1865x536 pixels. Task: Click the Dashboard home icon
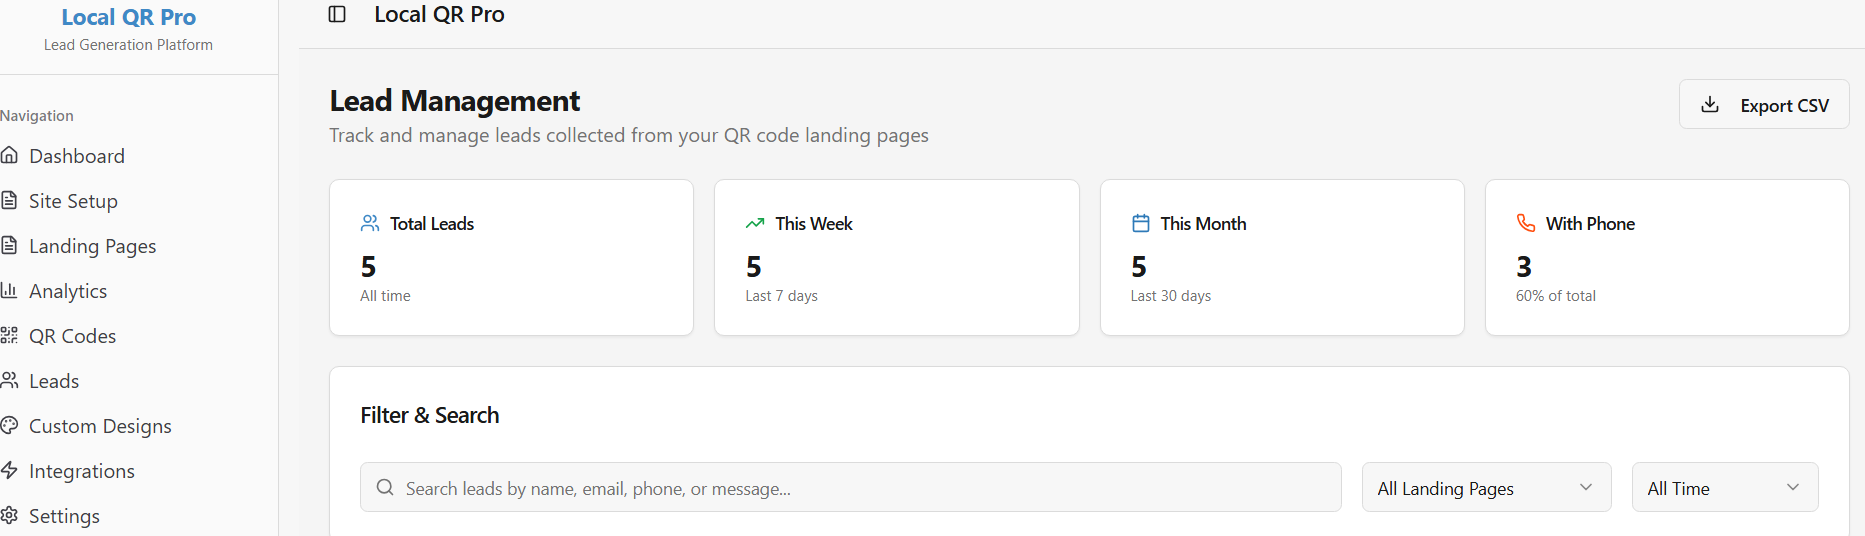(x=10, y=155)
